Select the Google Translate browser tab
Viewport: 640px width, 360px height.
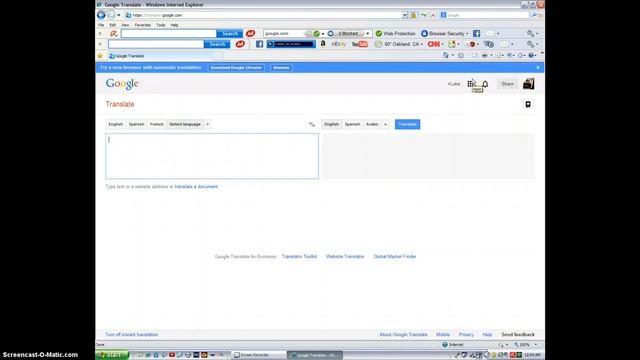(x=159, y=56)
